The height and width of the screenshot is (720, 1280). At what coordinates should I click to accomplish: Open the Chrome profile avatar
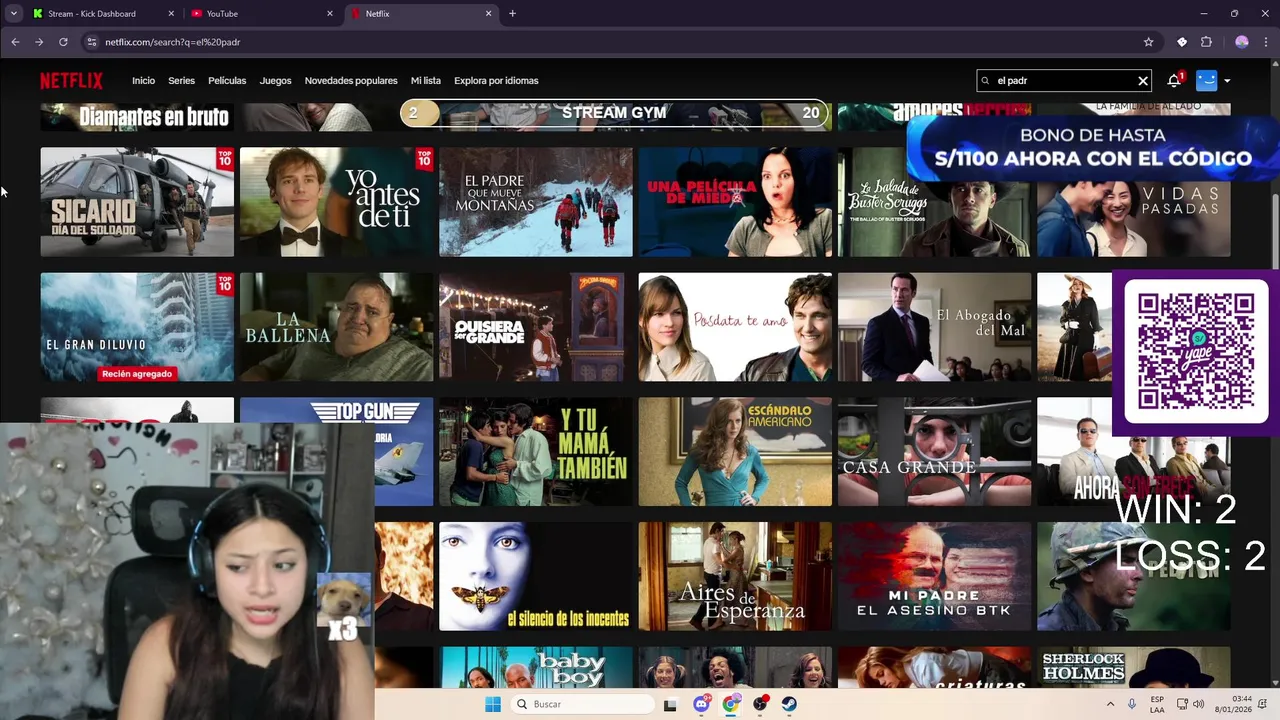click(x=1242, y=42)
